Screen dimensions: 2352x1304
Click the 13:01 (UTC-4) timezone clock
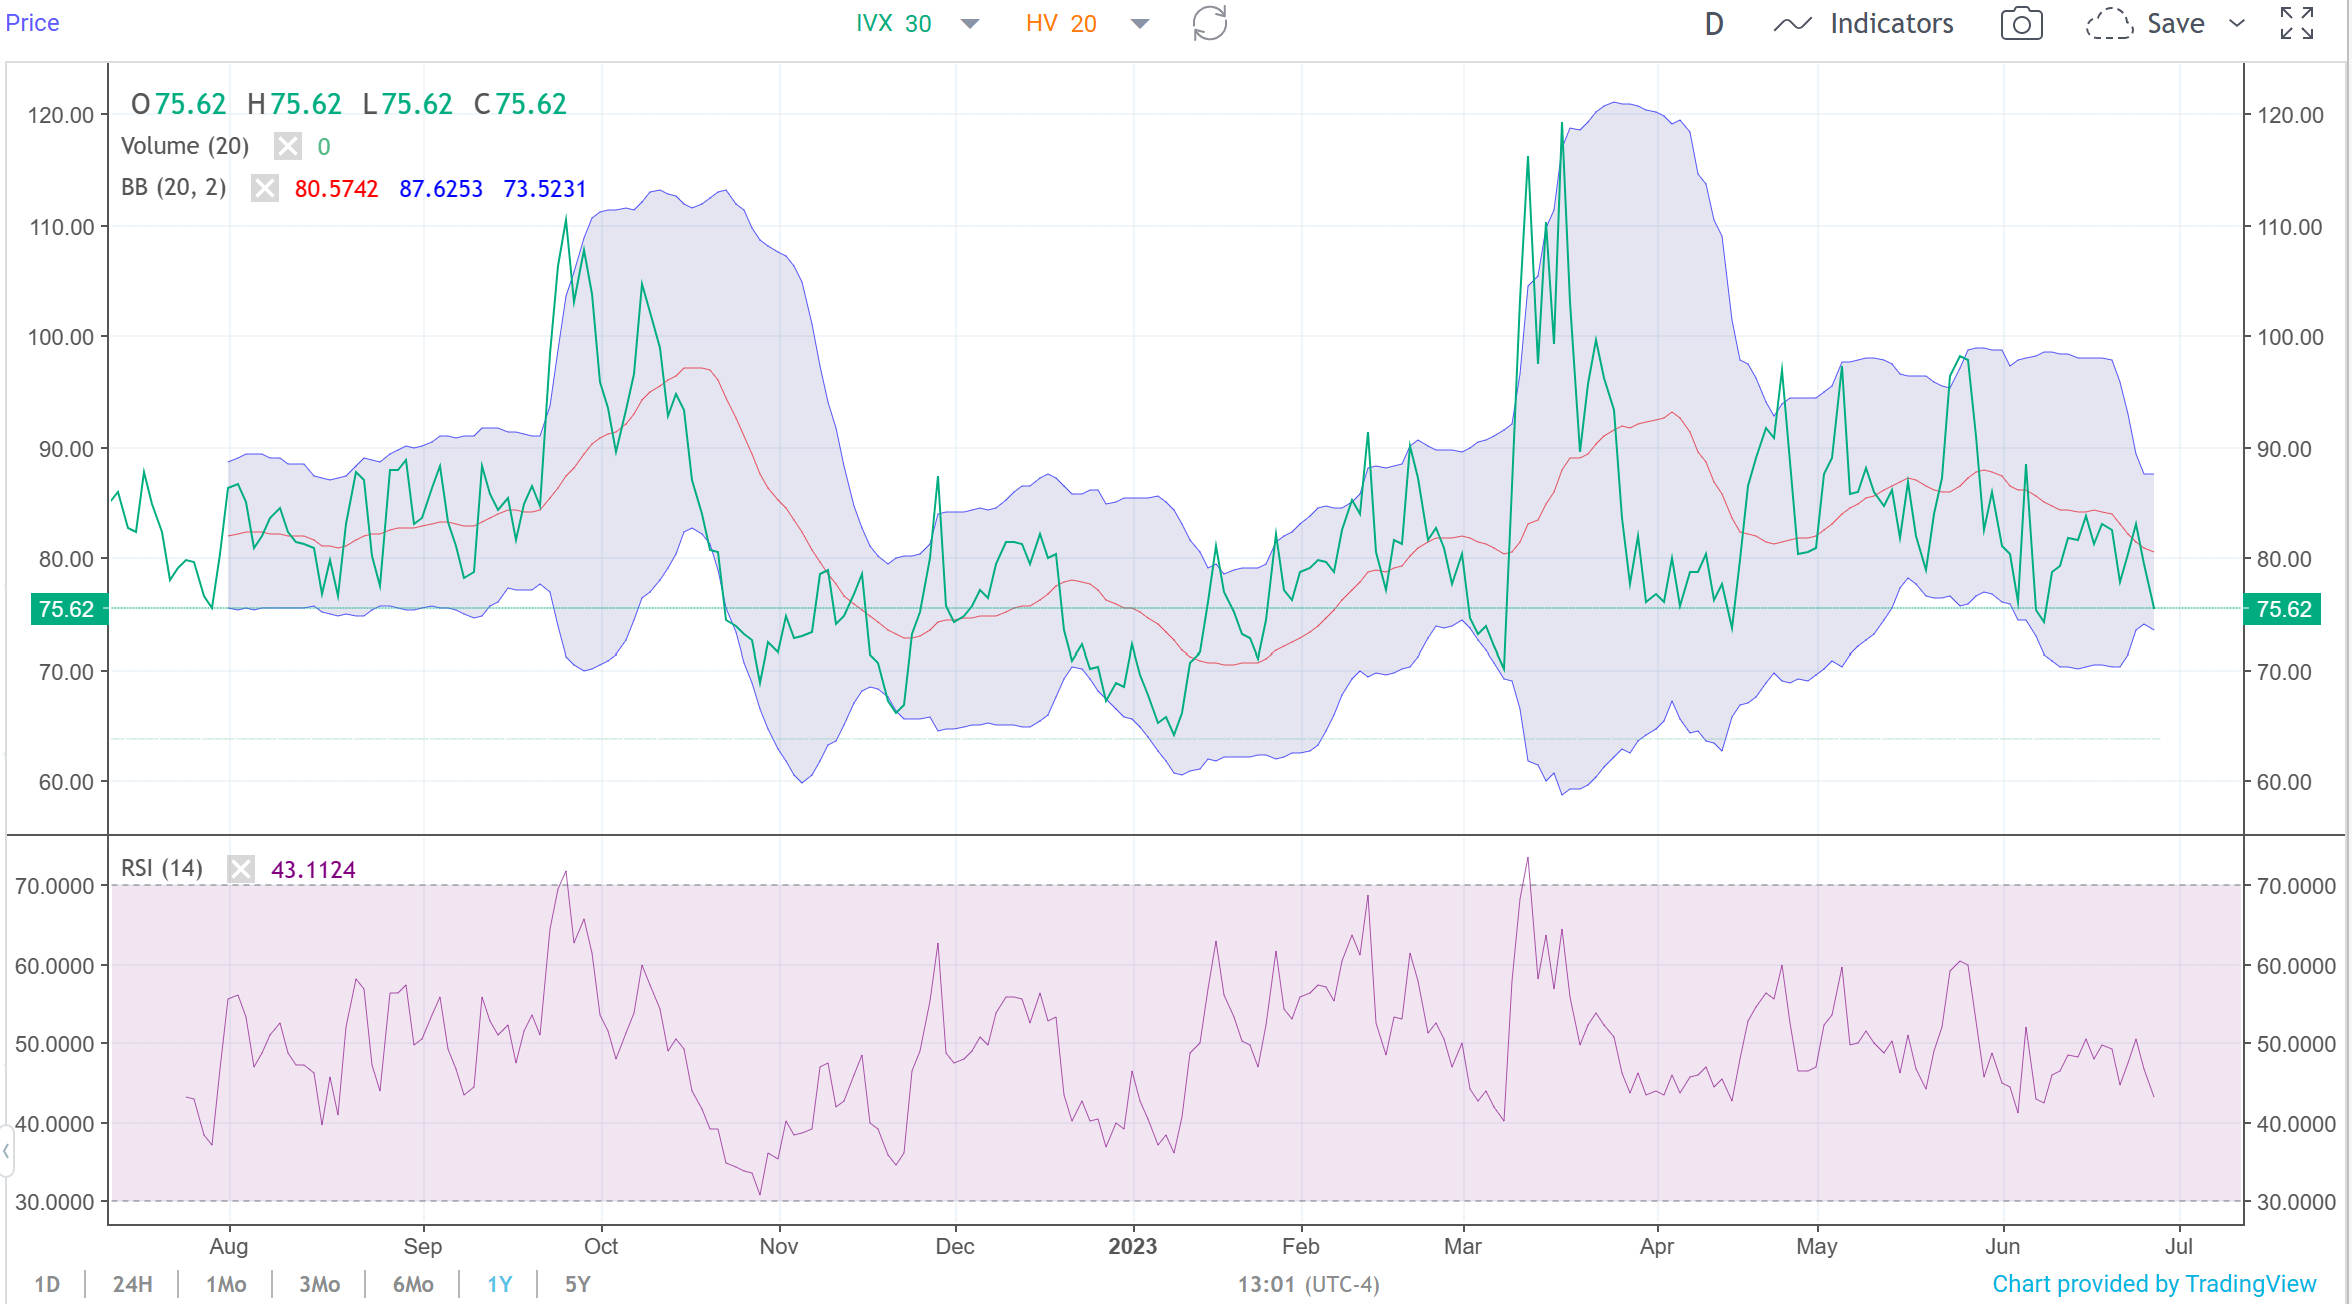click(x=1308, y=1284)
